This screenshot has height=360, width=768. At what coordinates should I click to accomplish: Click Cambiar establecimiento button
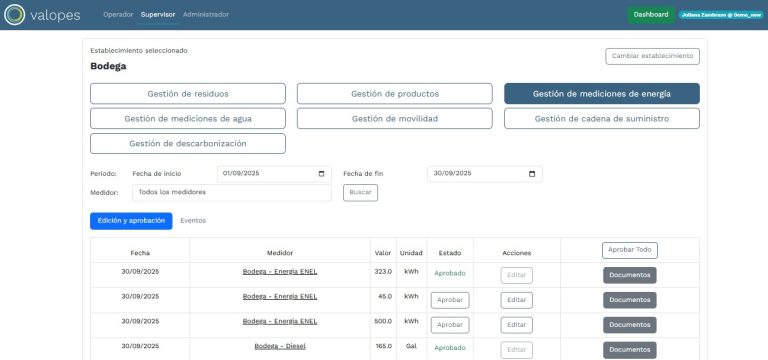(x=652, y=56)
